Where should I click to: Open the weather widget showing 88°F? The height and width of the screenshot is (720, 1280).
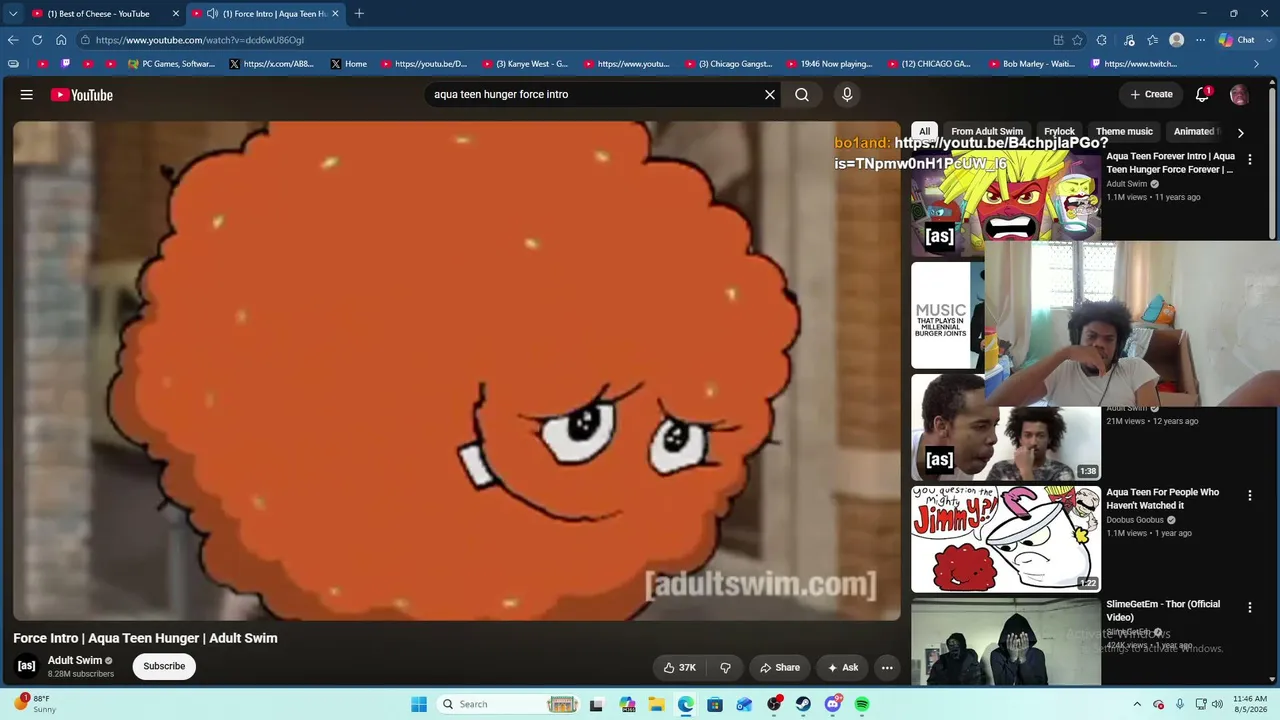pyautogui.click(x=36, y=704)
